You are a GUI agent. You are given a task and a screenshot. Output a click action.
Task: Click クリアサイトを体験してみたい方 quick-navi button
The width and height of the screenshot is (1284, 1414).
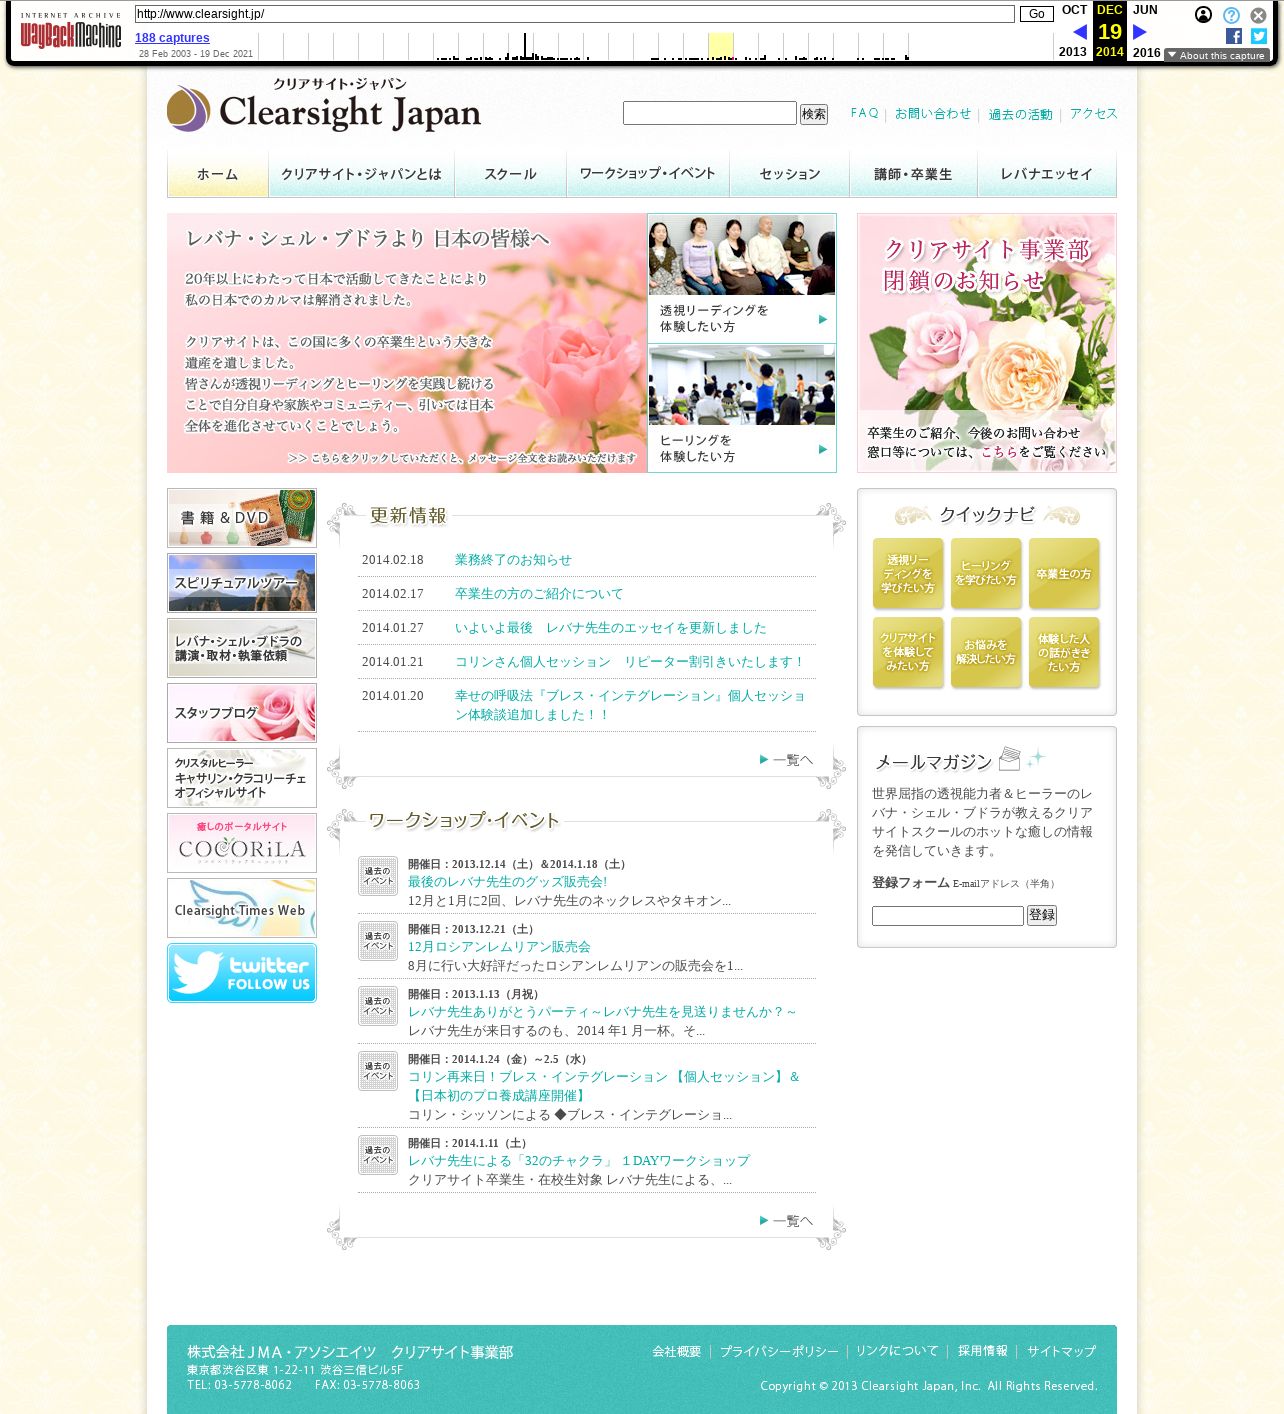908,652
